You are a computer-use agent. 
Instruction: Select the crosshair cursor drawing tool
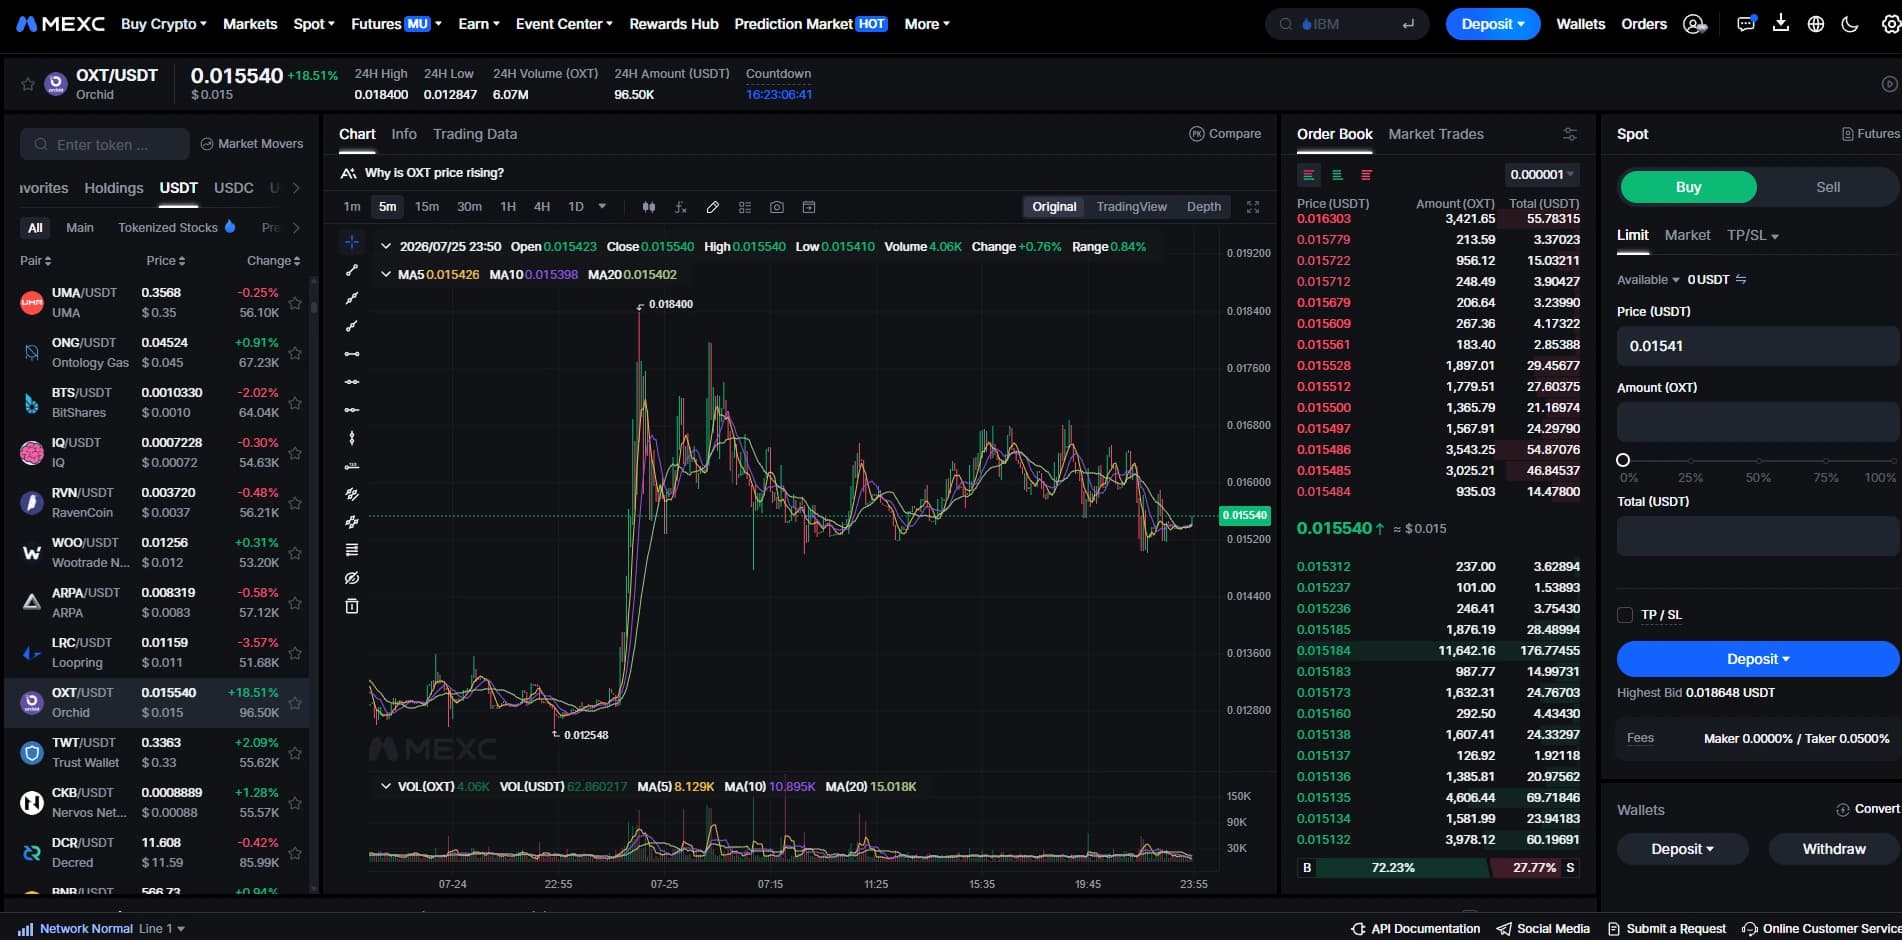point(352,242)
